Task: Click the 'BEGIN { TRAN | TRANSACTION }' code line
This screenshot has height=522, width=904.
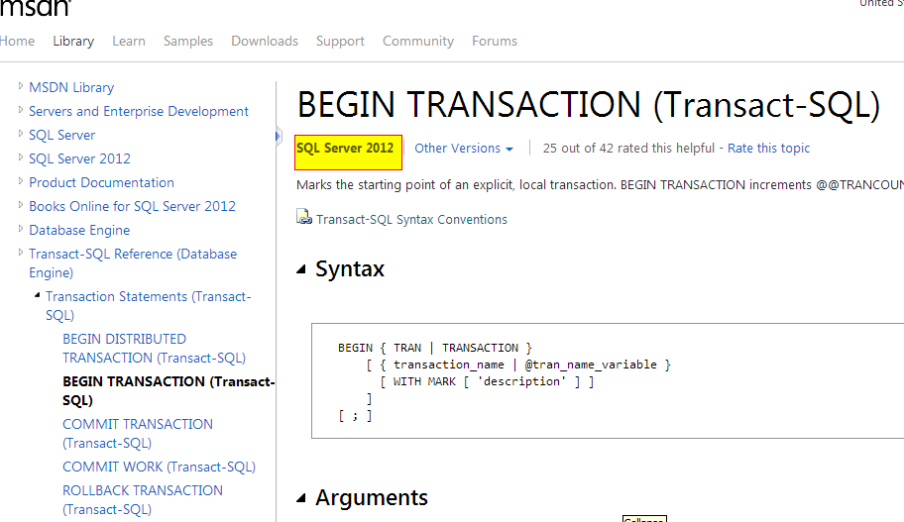Action: 435,348
